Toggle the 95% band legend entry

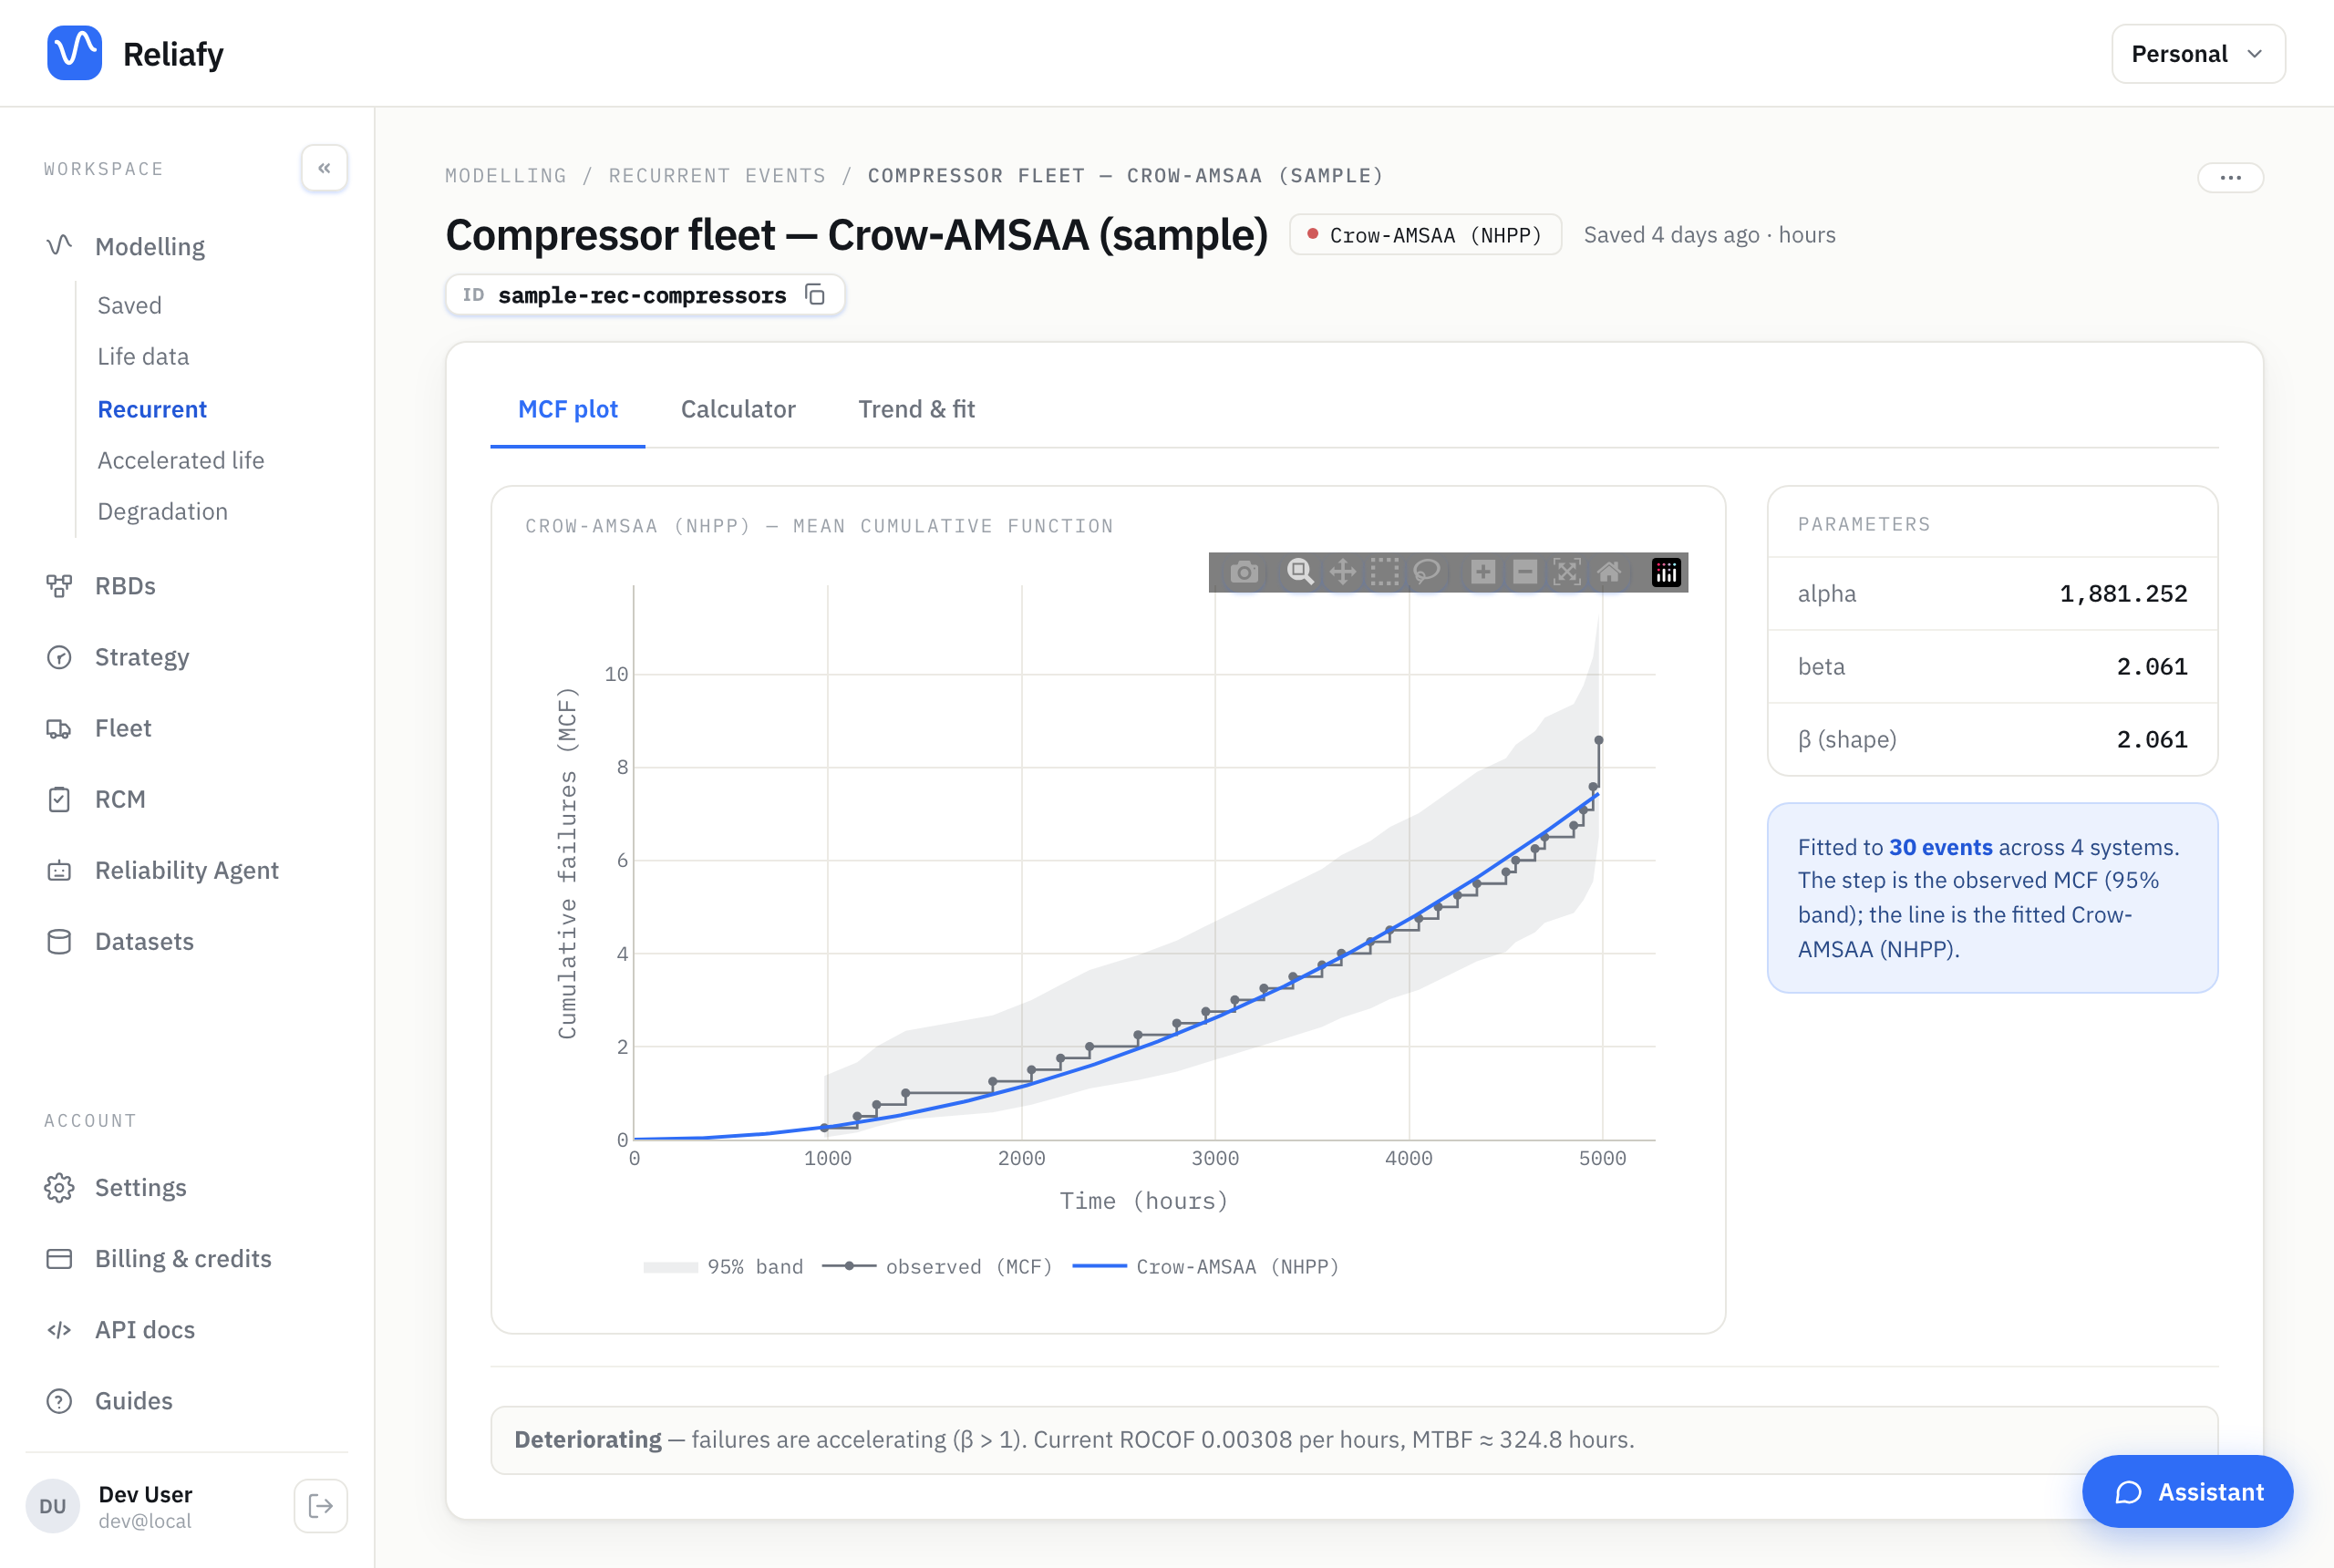click(x=724, y=1267)
